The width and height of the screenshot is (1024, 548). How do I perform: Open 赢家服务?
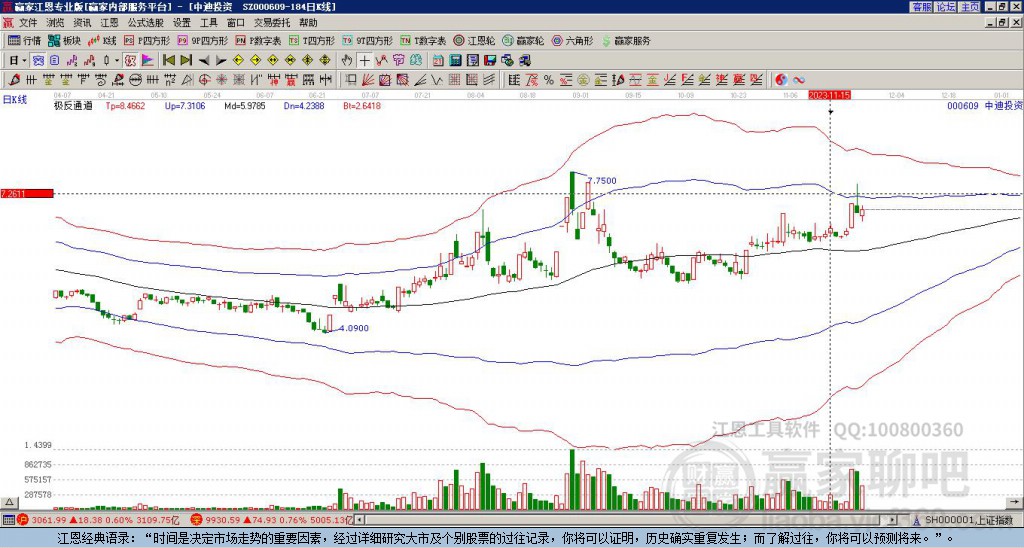(626, 40)
